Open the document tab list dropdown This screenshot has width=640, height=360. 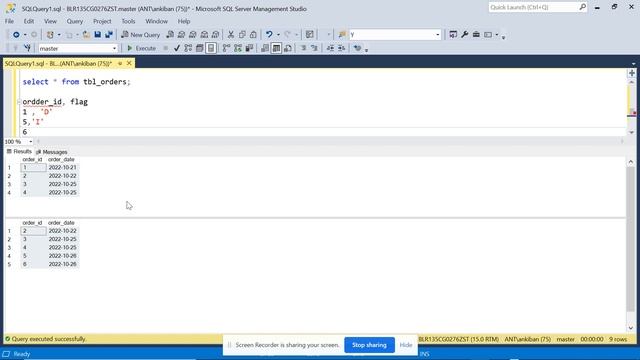pos(633,64)
